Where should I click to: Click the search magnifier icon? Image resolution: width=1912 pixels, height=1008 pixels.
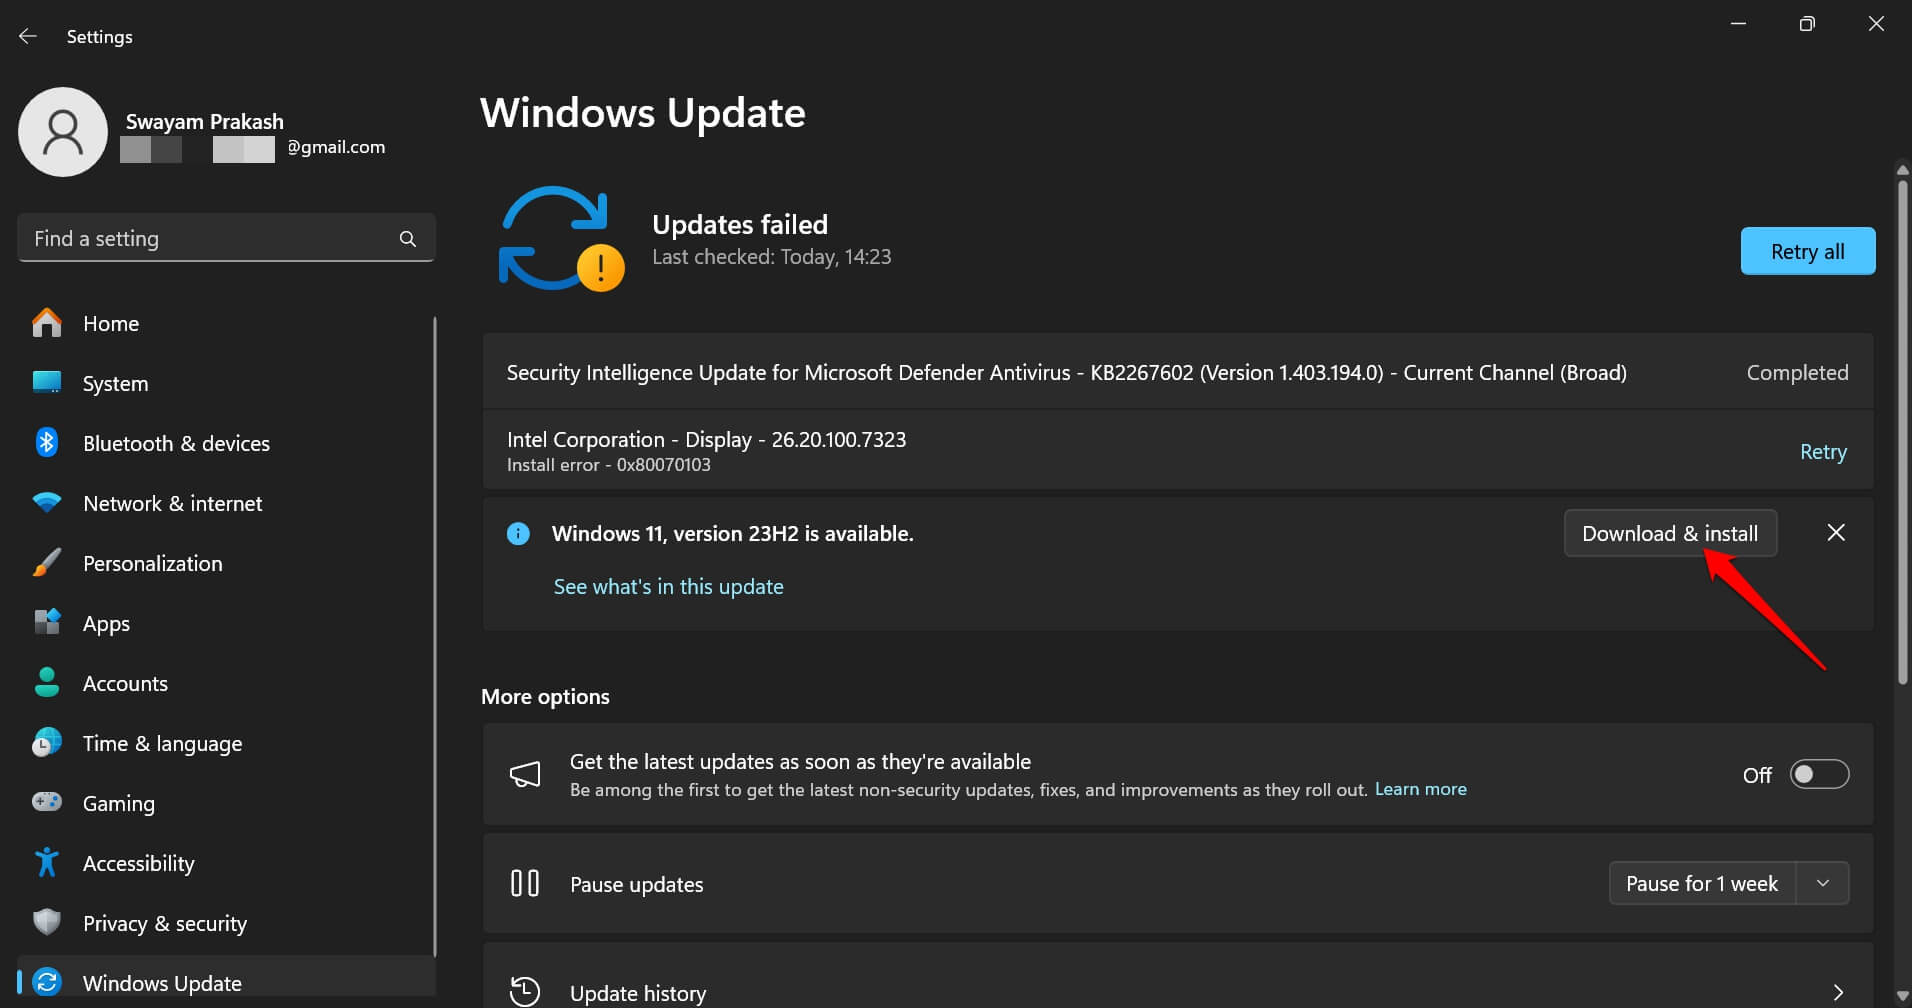[407, 239]
